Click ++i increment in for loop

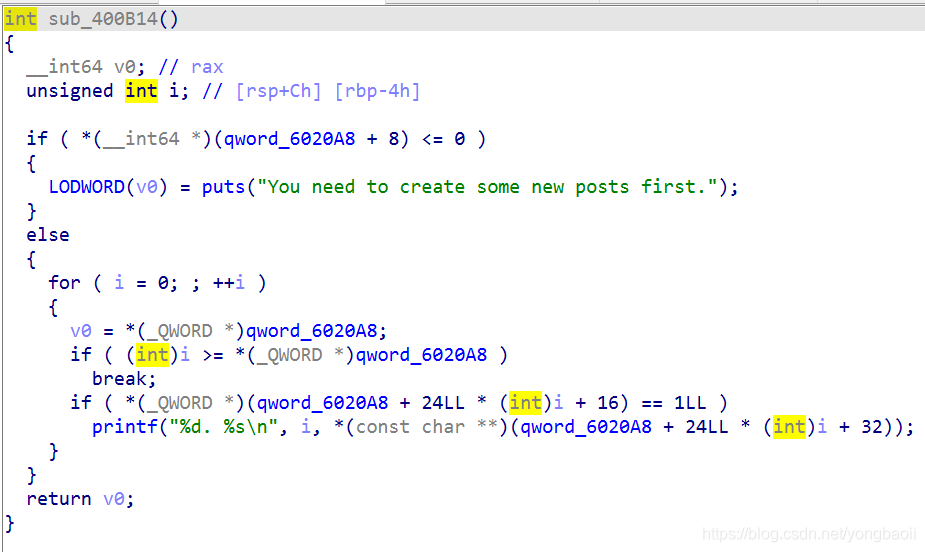pos(229,282)
